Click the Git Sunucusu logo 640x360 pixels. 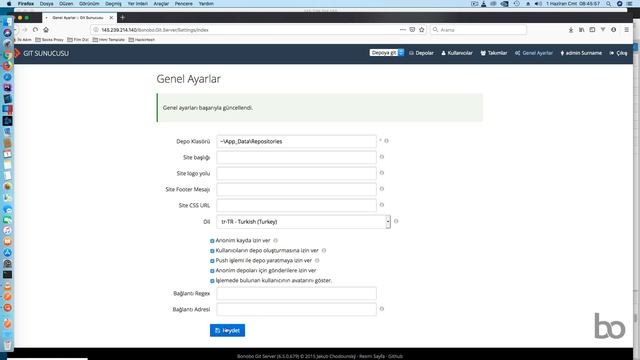pyautogui.click(x=42, y=53)
